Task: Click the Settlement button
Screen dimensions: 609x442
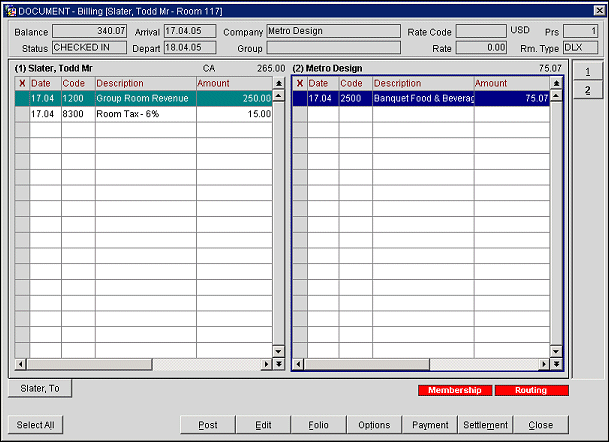Action: (x=486, y=425)
